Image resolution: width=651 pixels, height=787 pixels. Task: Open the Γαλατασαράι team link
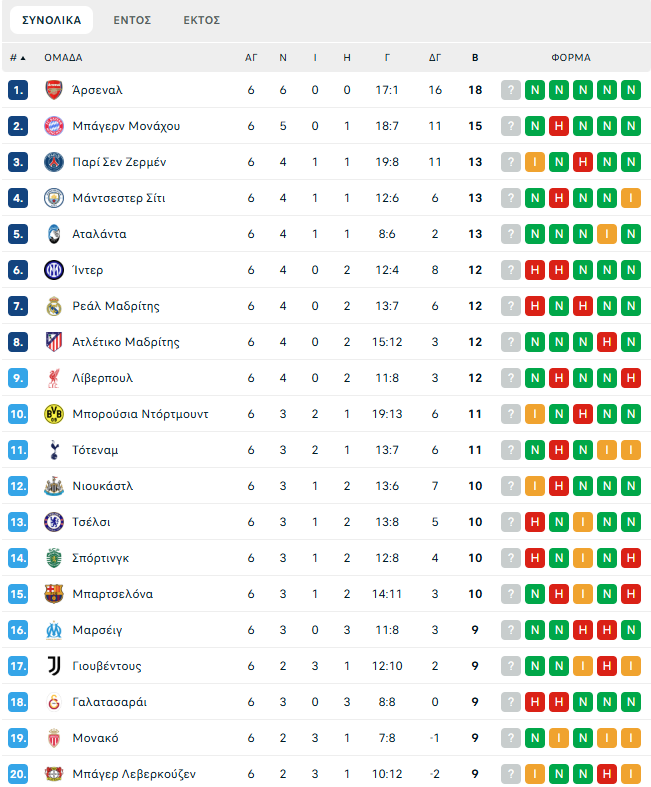tap(109, 702)
